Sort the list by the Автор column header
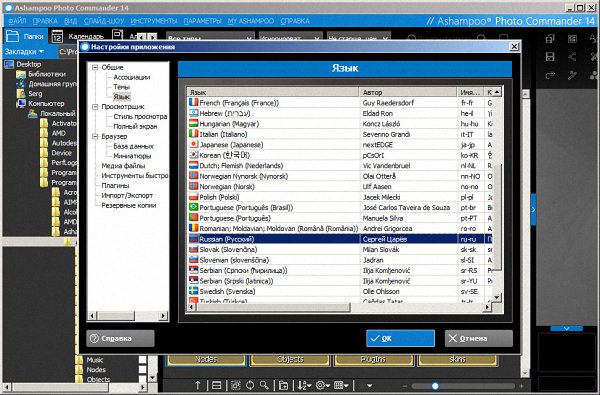600x395 pixels. click(408, 92)
